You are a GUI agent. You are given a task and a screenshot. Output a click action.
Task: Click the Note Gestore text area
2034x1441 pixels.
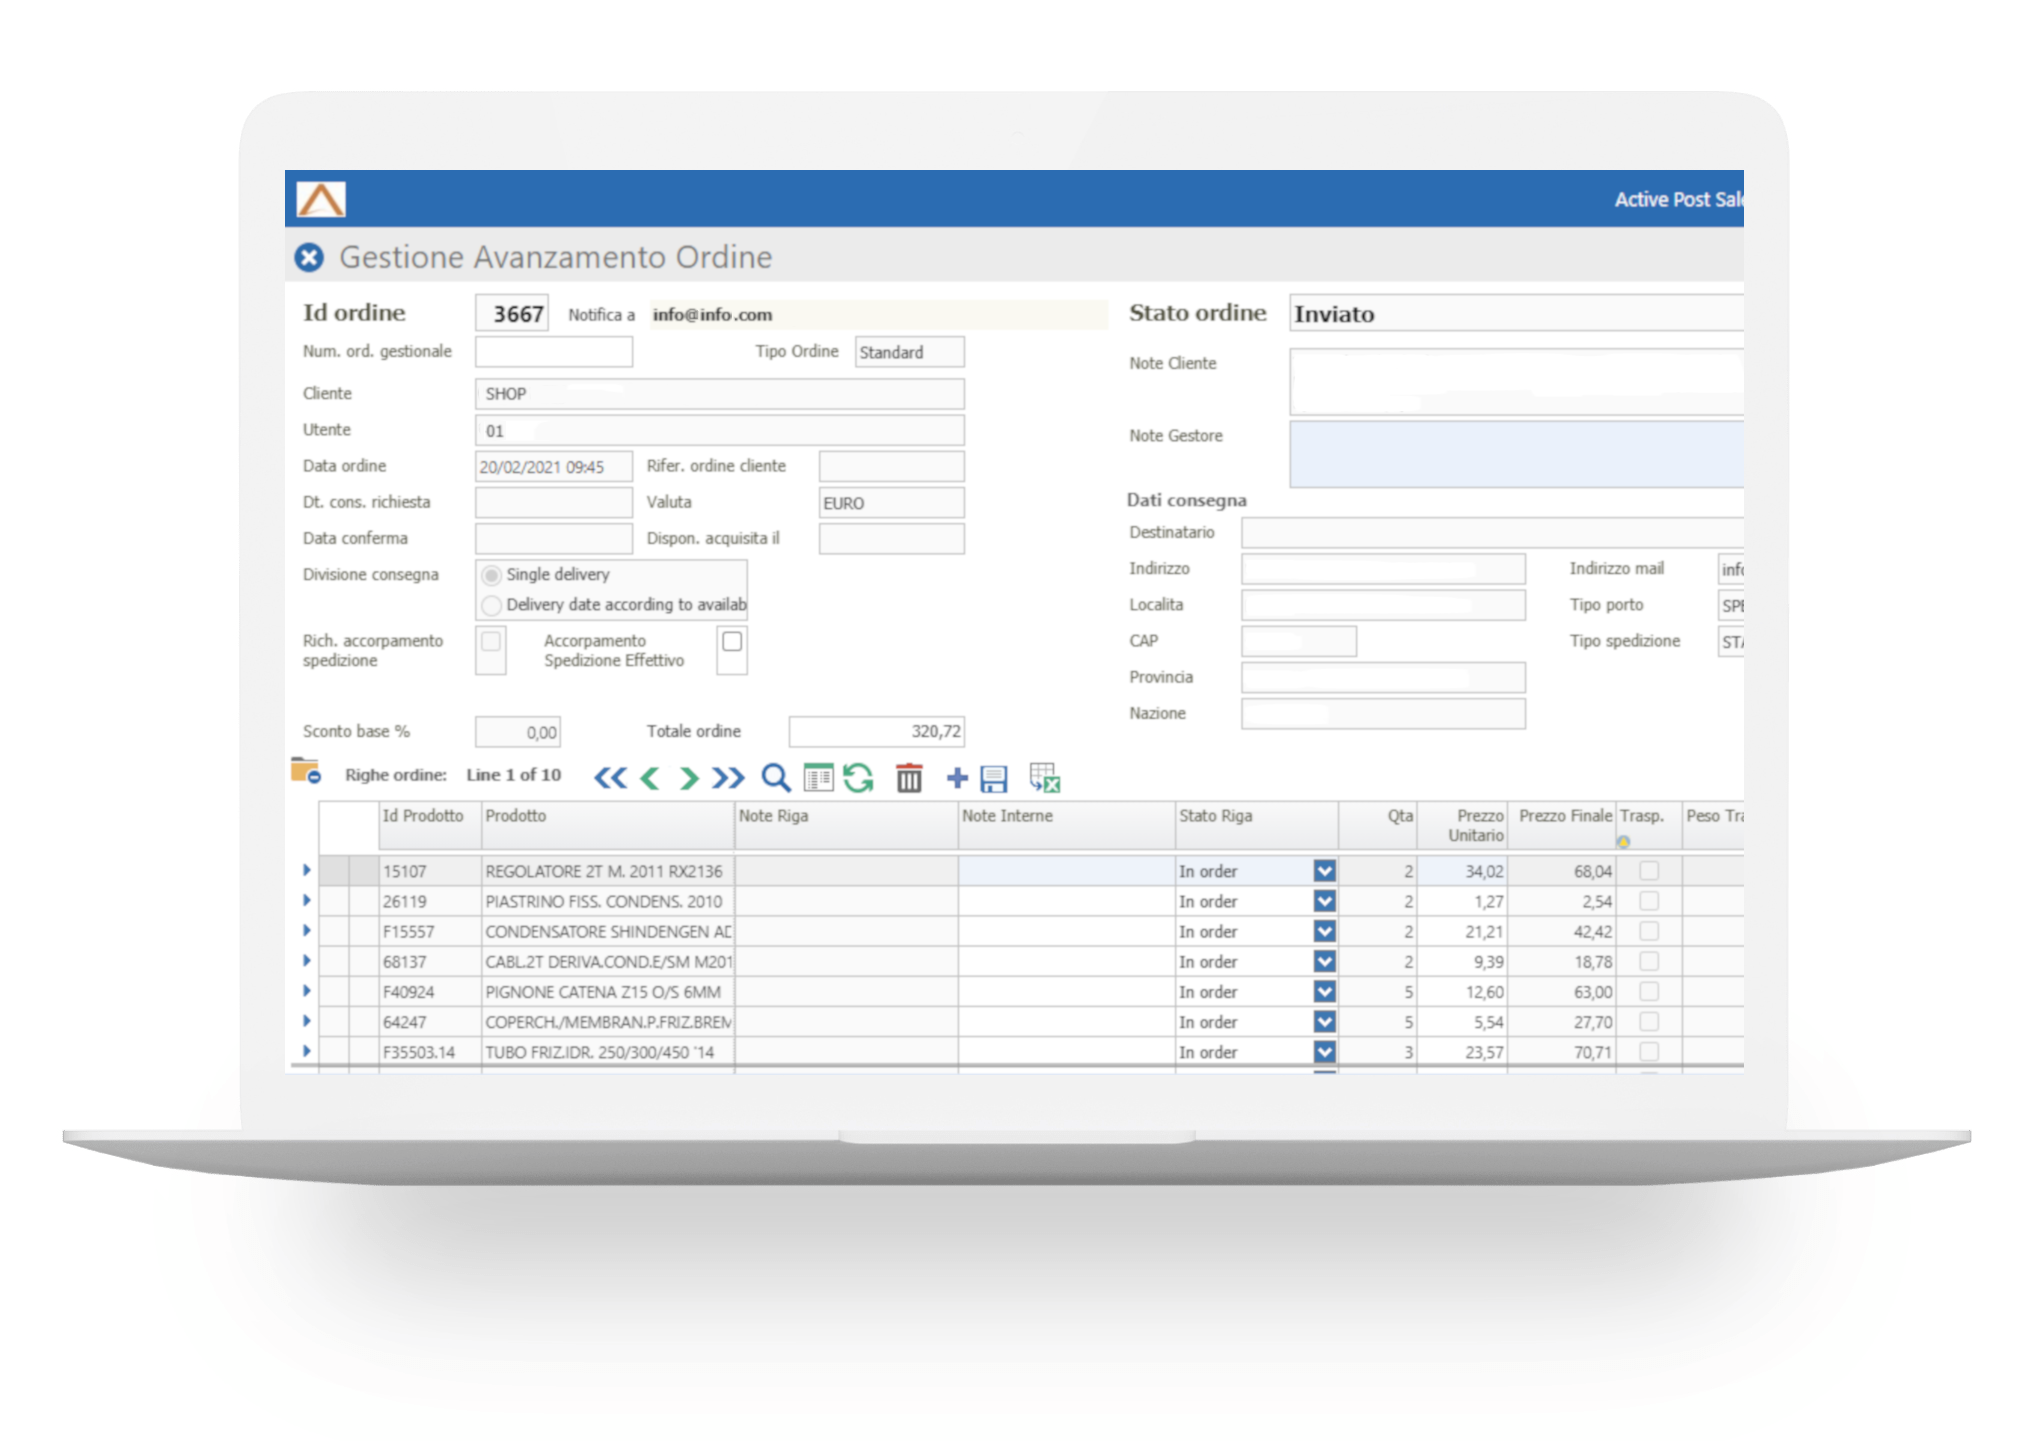pos(1516,454)
